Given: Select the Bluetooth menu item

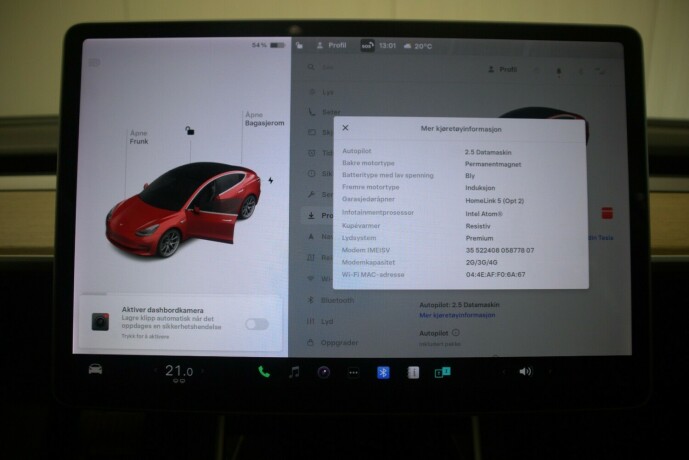Looking at the screenshot, I should click(x=331, y=300).
